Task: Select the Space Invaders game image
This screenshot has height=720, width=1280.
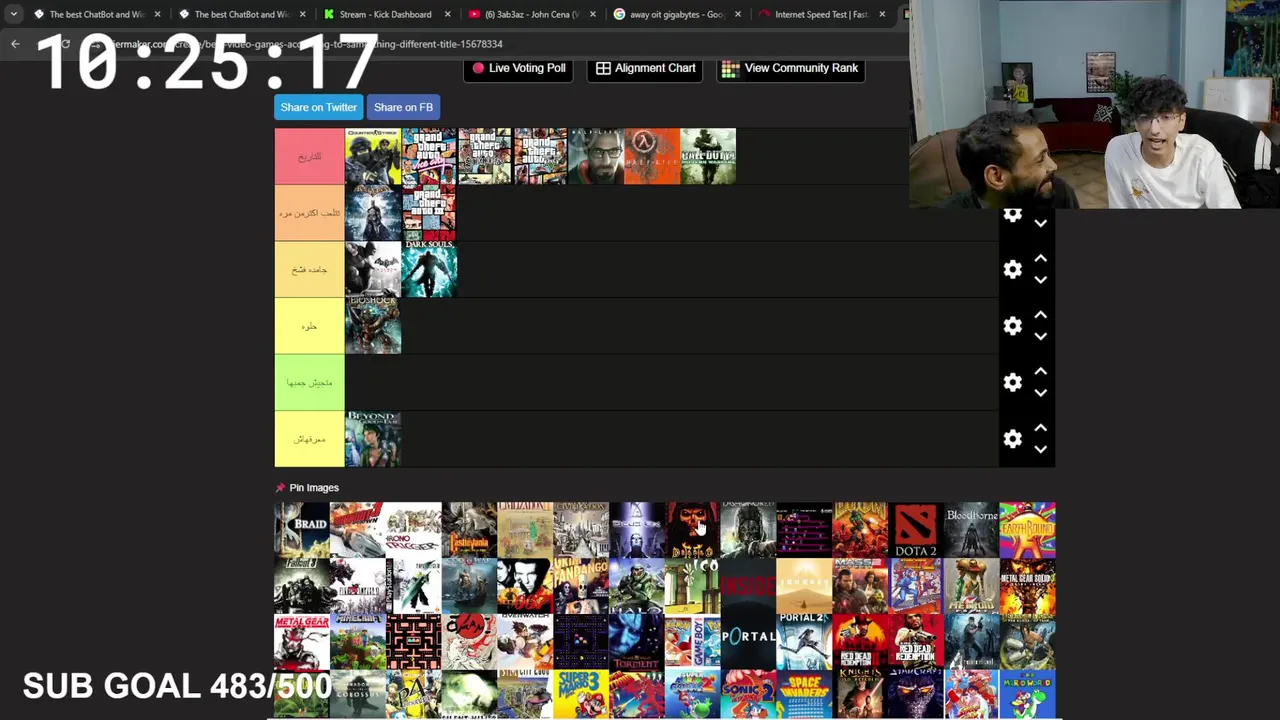Action: [804, 694]
